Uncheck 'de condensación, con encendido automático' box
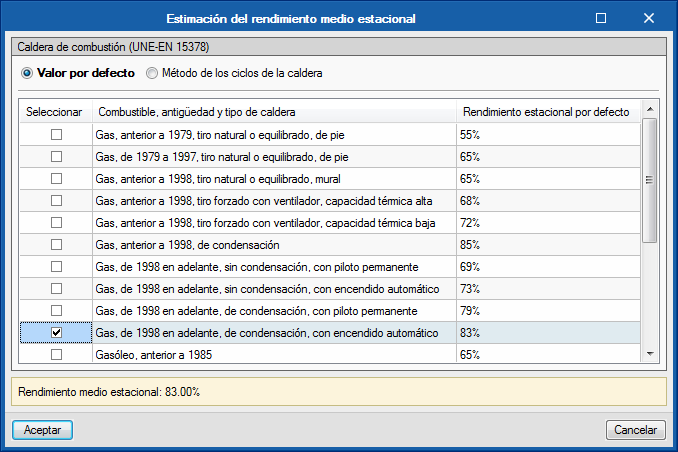678x452 pixels. [x=56, y=333]
